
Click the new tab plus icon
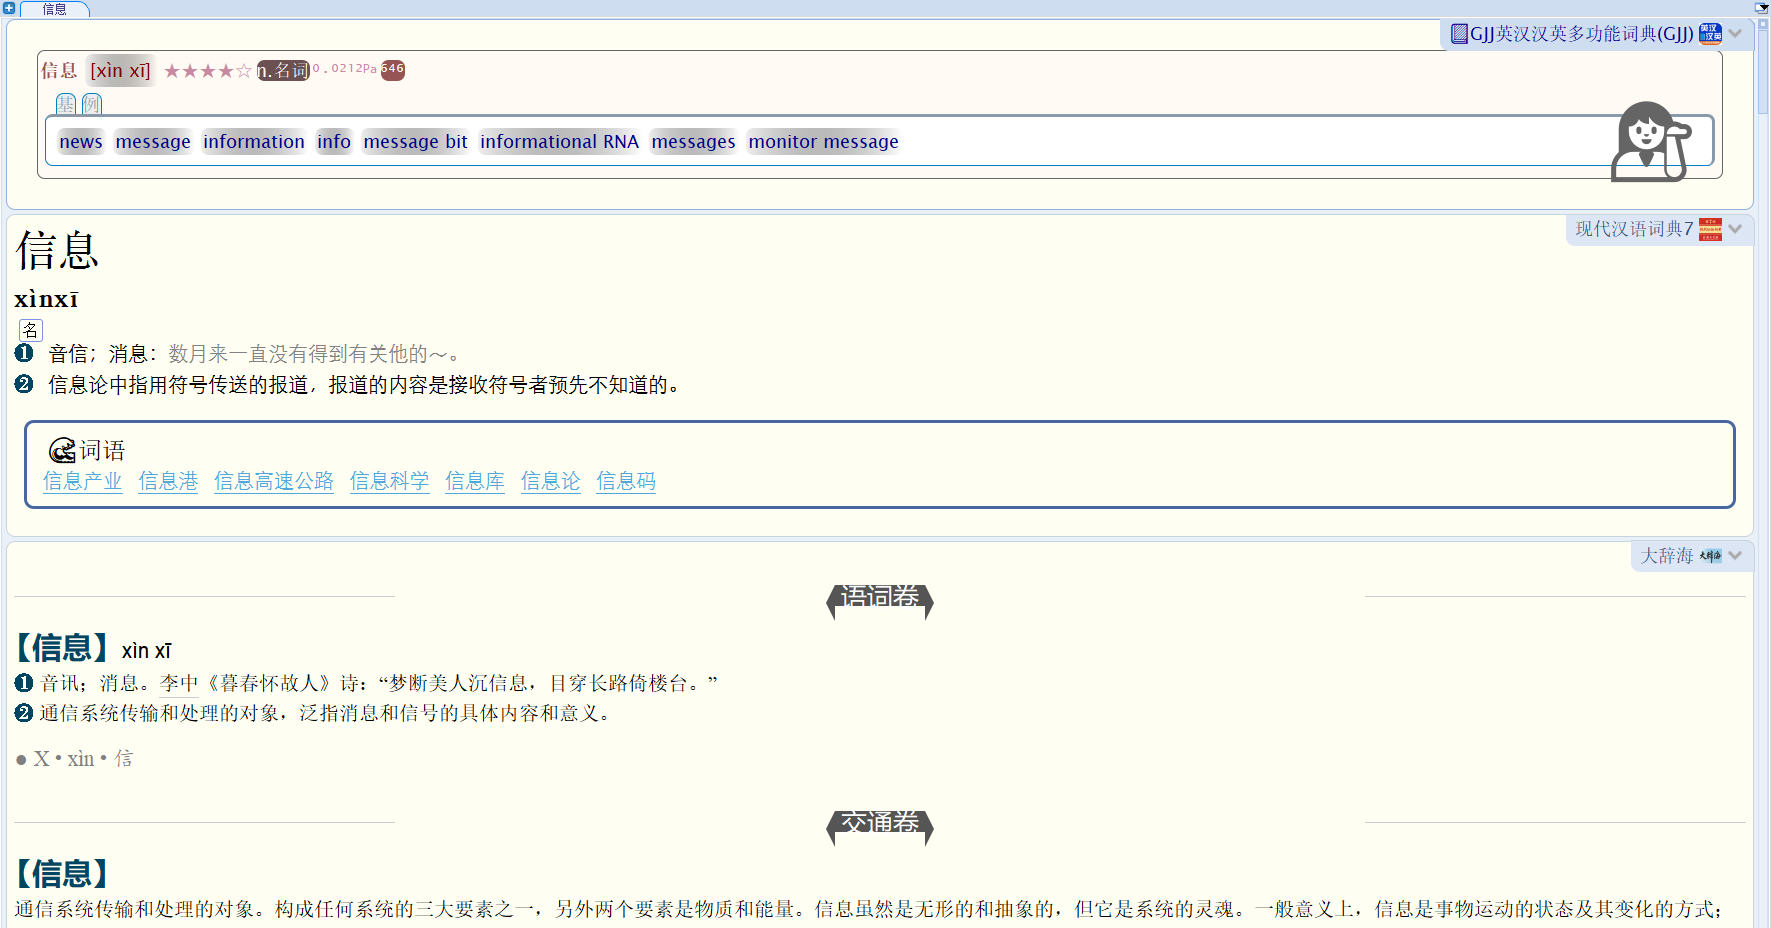(x=9, y=8)
